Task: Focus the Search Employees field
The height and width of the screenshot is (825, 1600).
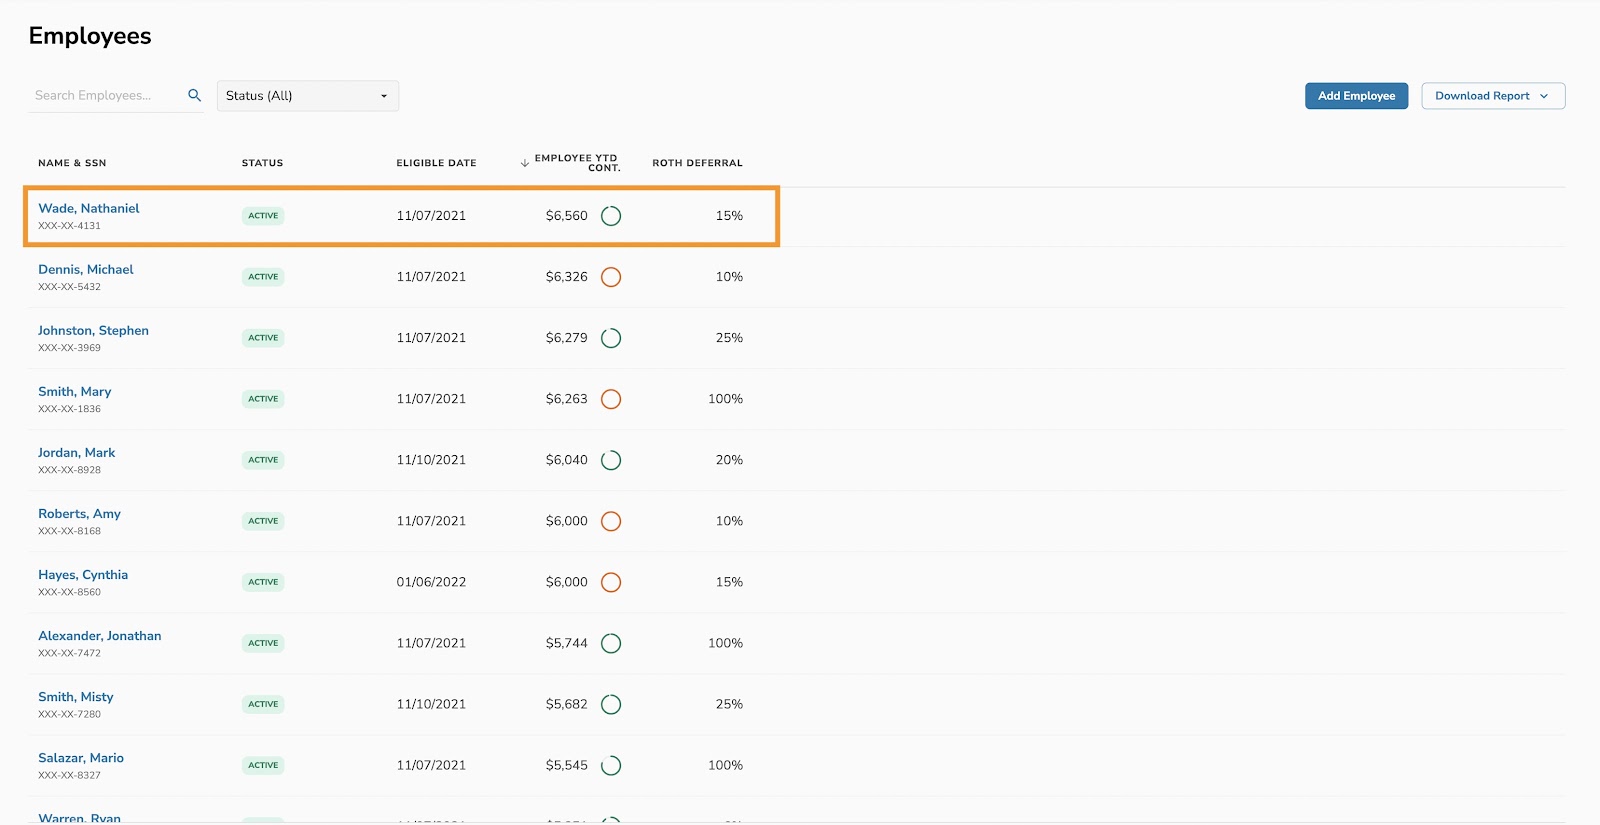Action: (105, 96)
